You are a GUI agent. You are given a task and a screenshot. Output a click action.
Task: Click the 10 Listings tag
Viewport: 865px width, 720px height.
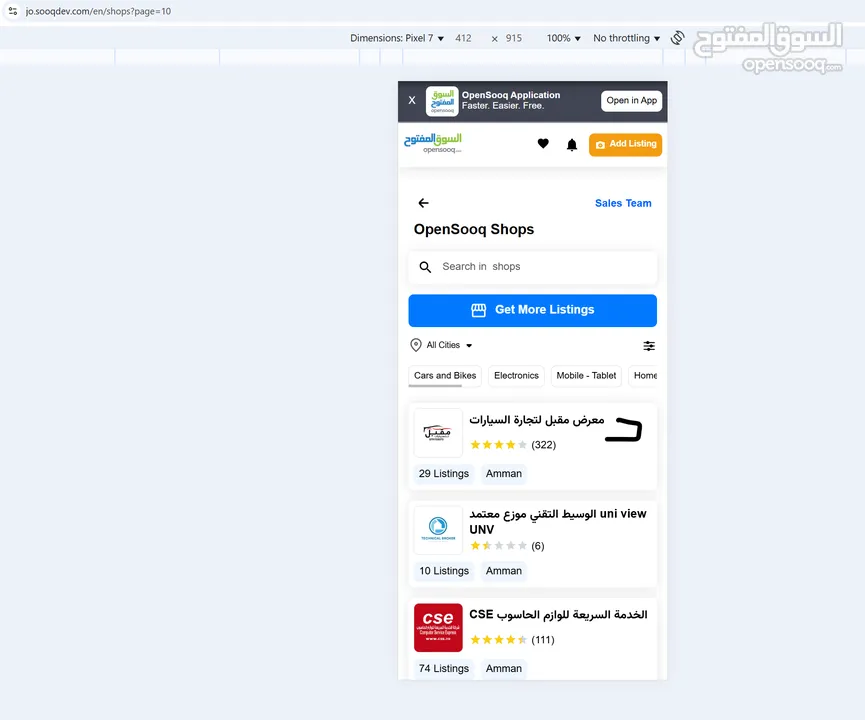coord(444,571)
